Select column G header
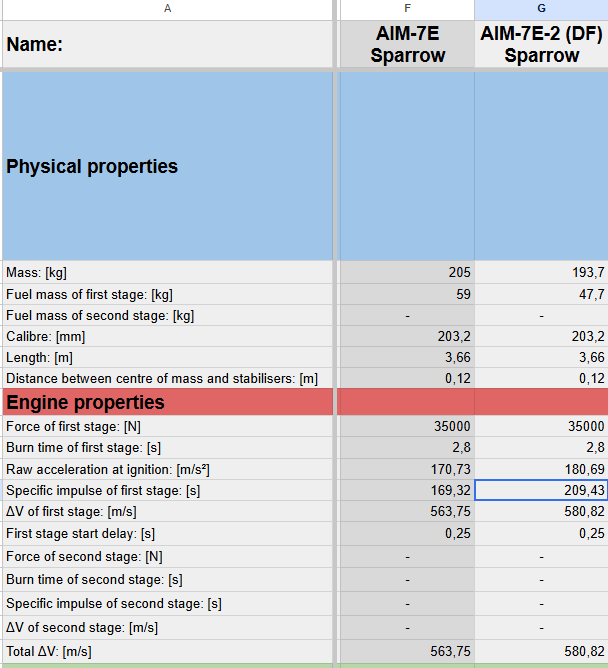Image resolution: width=608 pixels, height=668 pixels. pos(541,9)
